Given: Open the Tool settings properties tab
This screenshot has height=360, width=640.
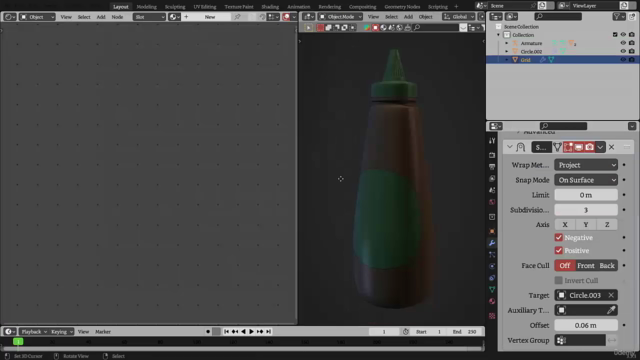Looking at the screenshot, I should tap(492, 141).
